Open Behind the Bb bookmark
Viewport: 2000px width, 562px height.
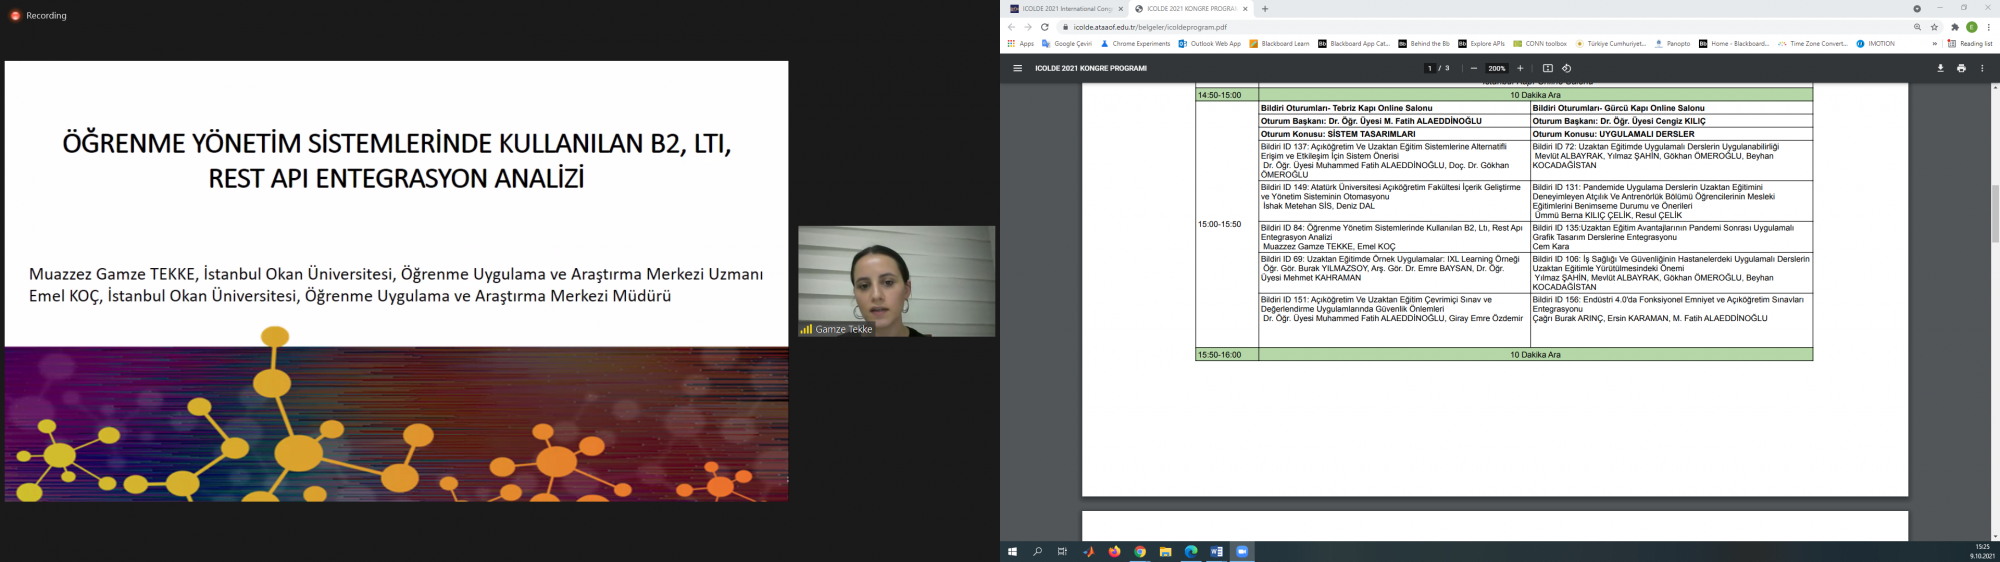click(x=1424, y=44)
